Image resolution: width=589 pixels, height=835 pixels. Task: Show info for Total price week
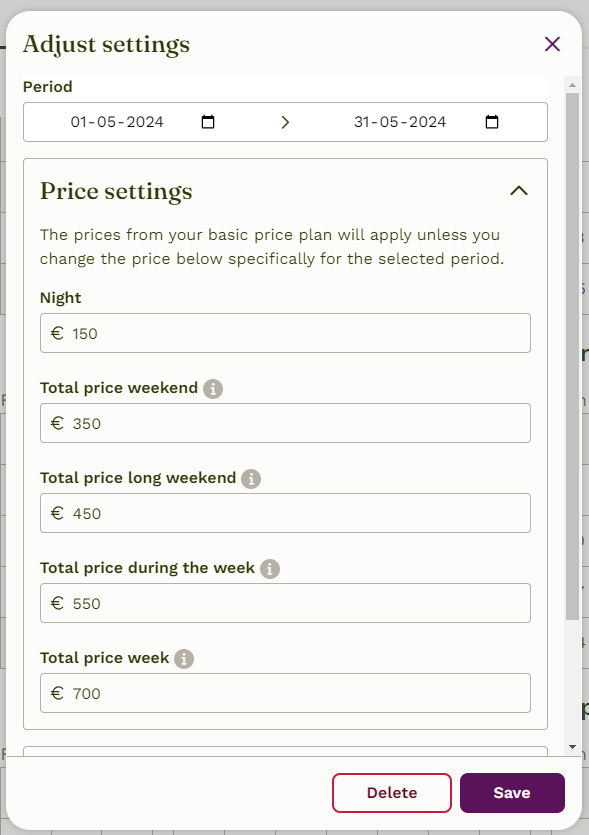coord(184,659)
